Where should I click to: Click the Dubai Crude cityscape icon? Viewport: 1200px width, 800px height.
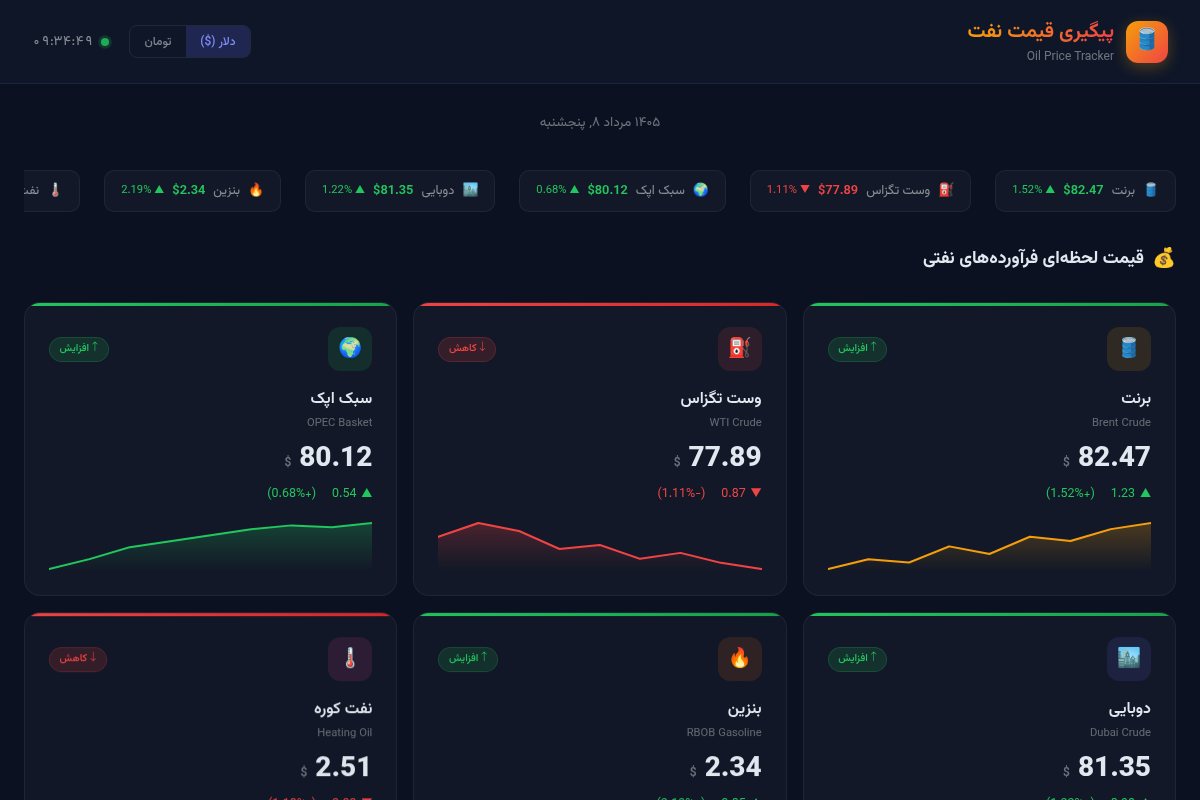[x=1129, y=659]
